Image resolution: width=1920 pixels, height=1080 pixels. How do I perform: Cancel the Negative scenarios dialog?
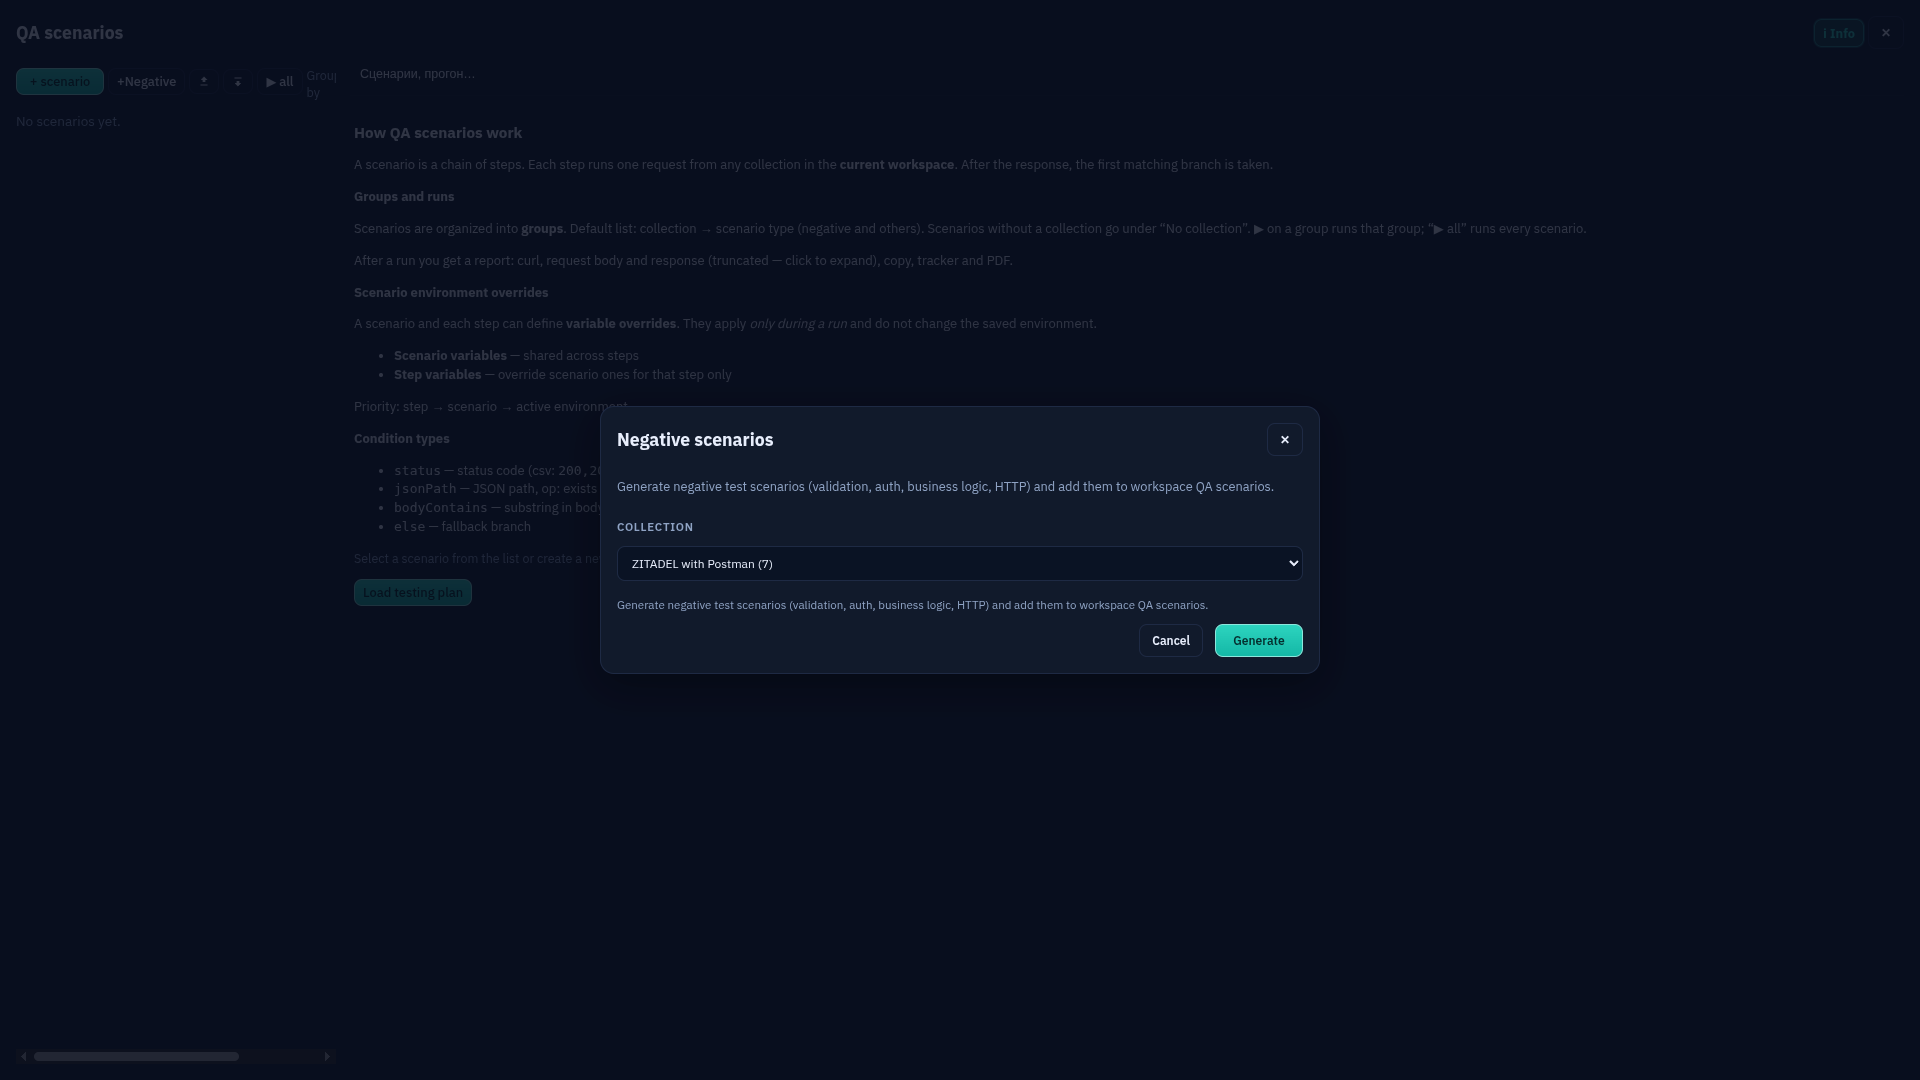[1170, 641]
